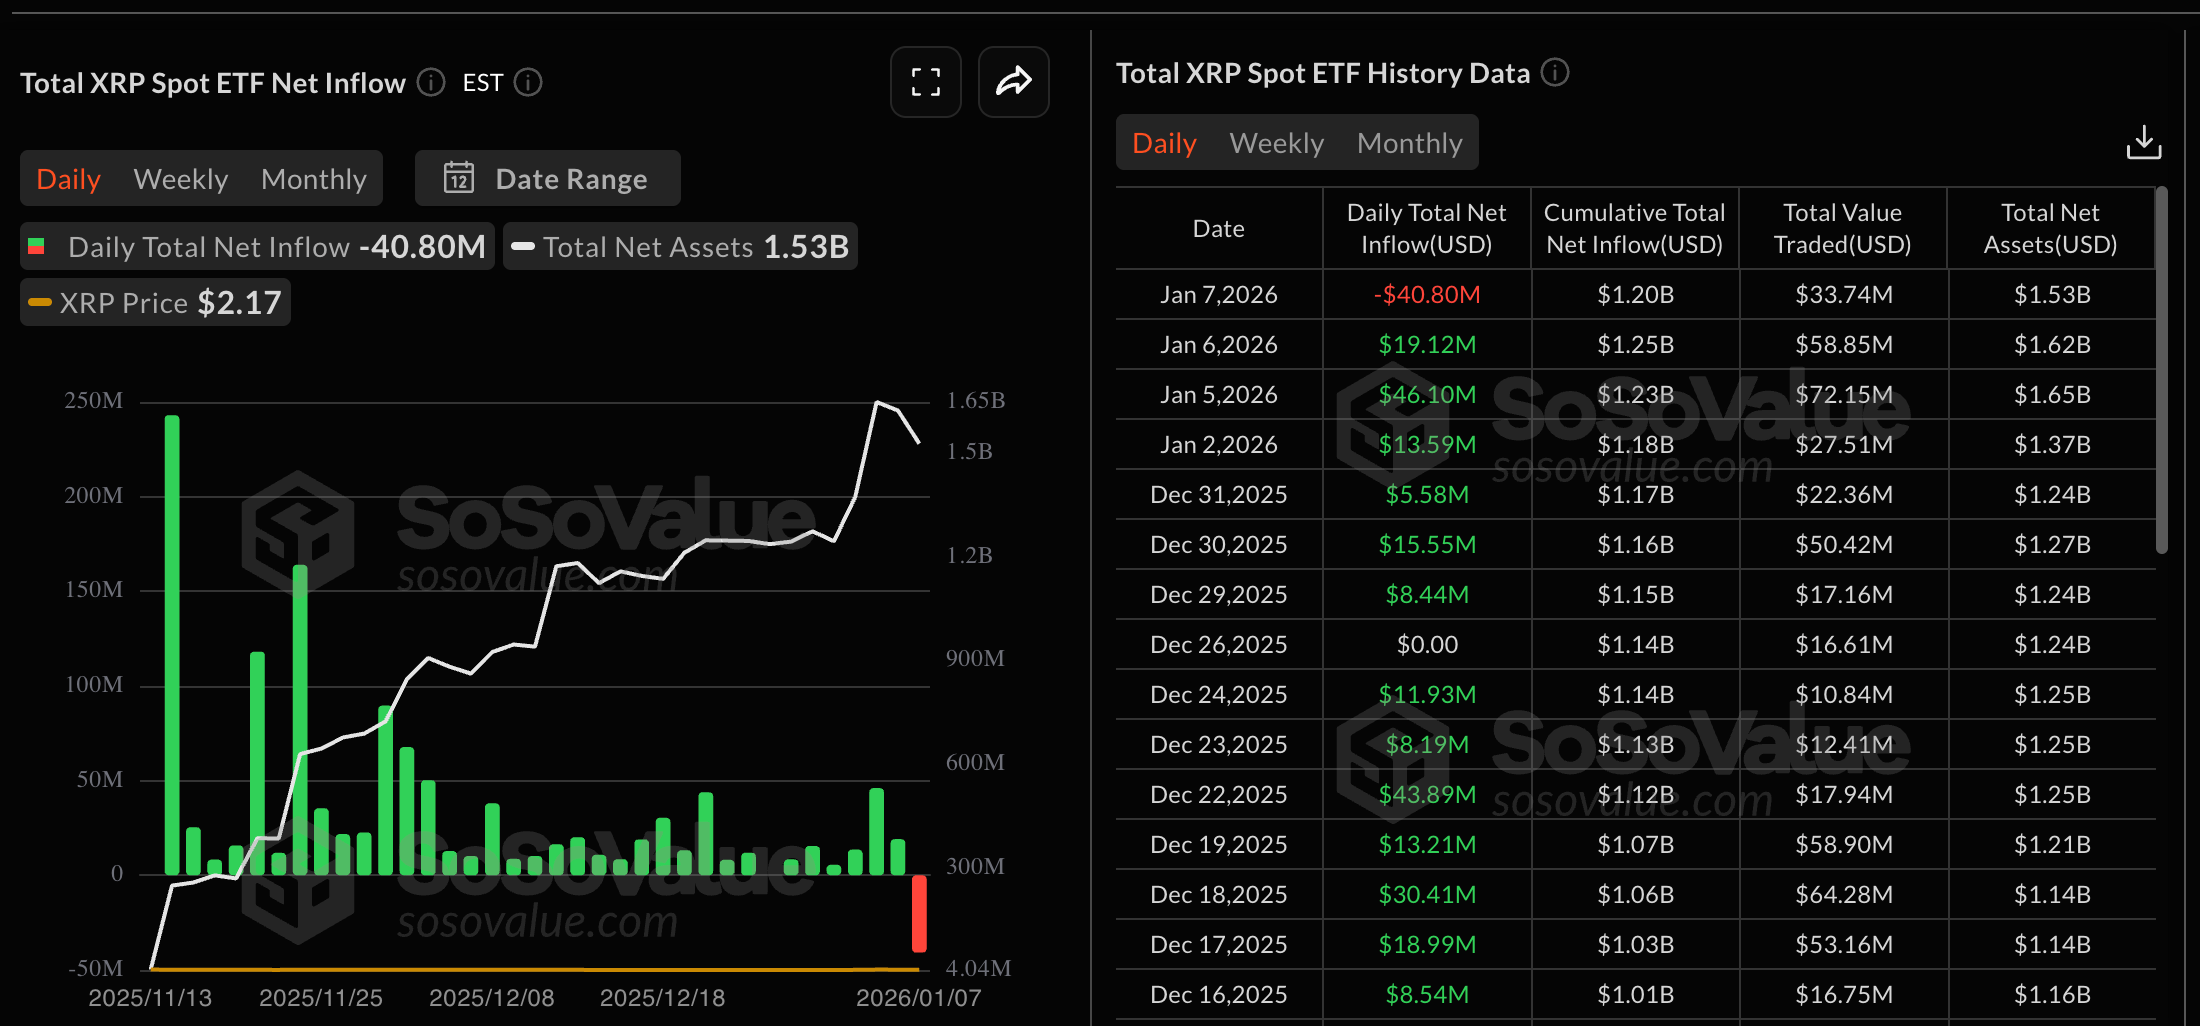Open the Date Range picker
Screen dimensions: 2200x1026
[548, 178]
